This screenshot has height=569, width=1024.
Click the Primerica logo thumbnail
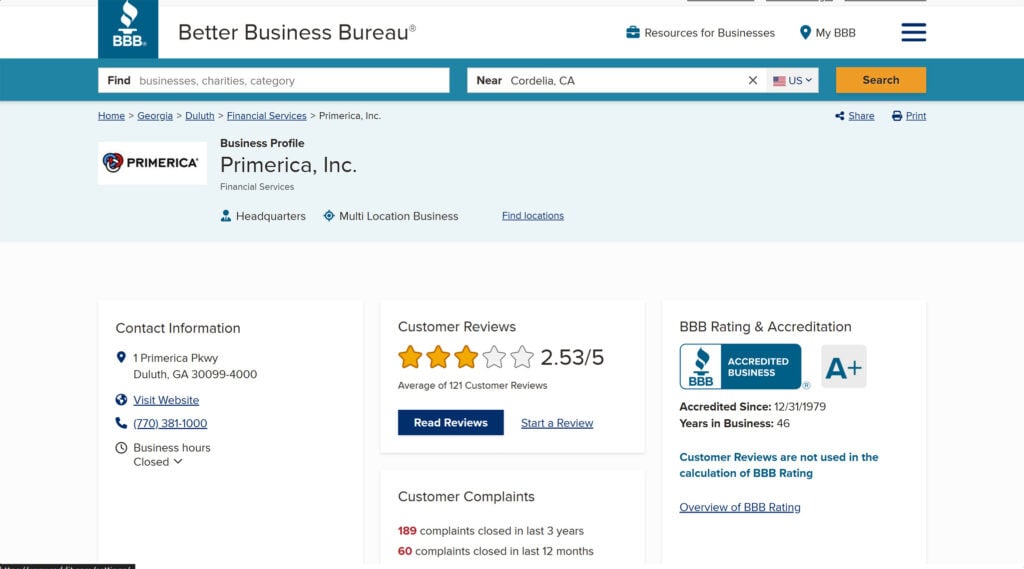[152, 163]
